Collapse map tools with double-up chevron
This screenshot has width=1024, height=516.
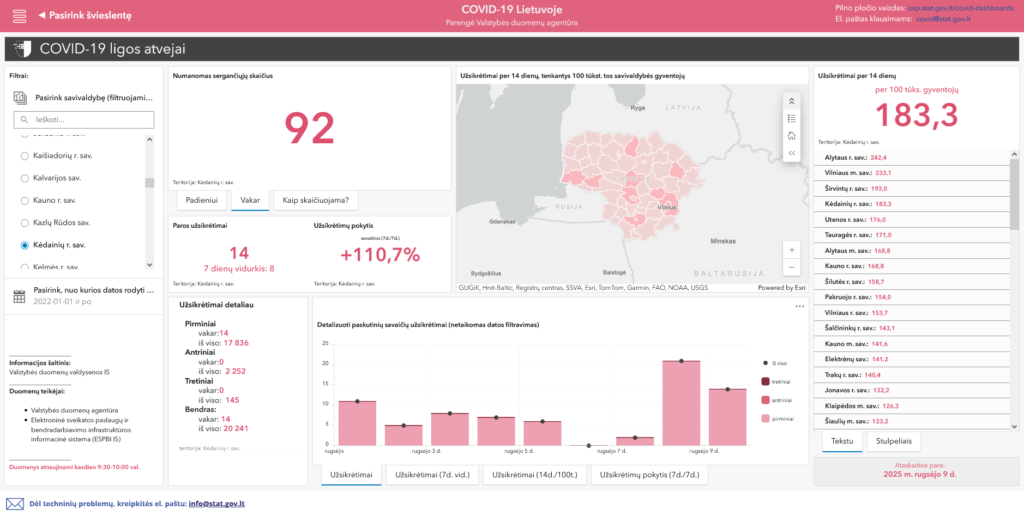click(792, 100)
